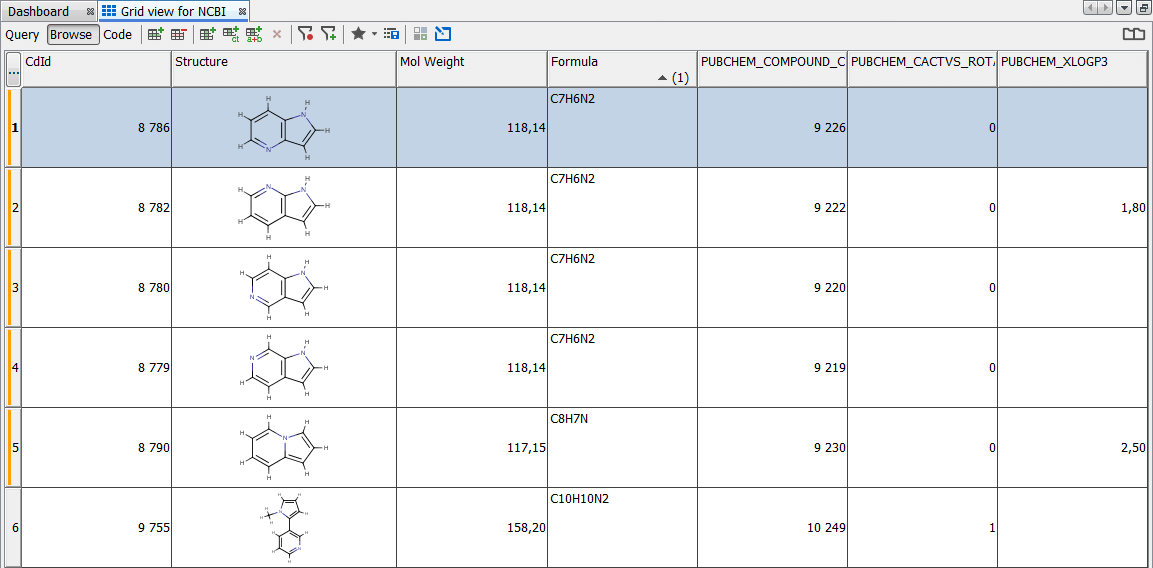Click the add filter icon with green plus

tap(328, 34)
